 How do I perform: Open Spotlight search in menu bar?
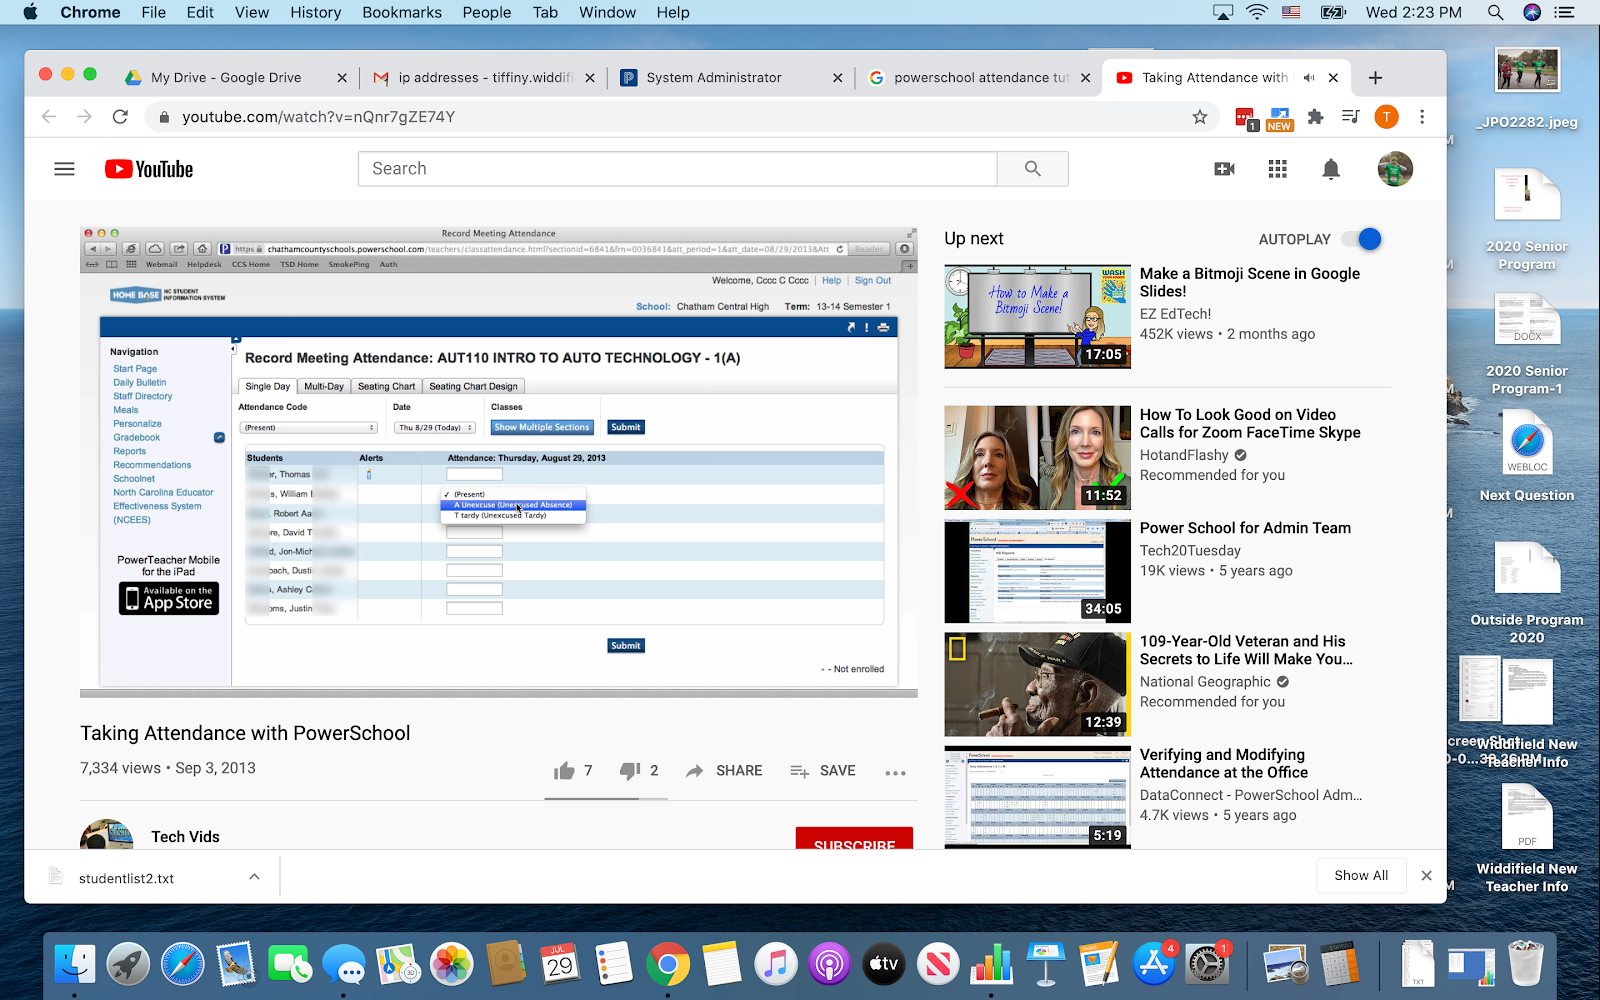click(x=1495, y=12)
